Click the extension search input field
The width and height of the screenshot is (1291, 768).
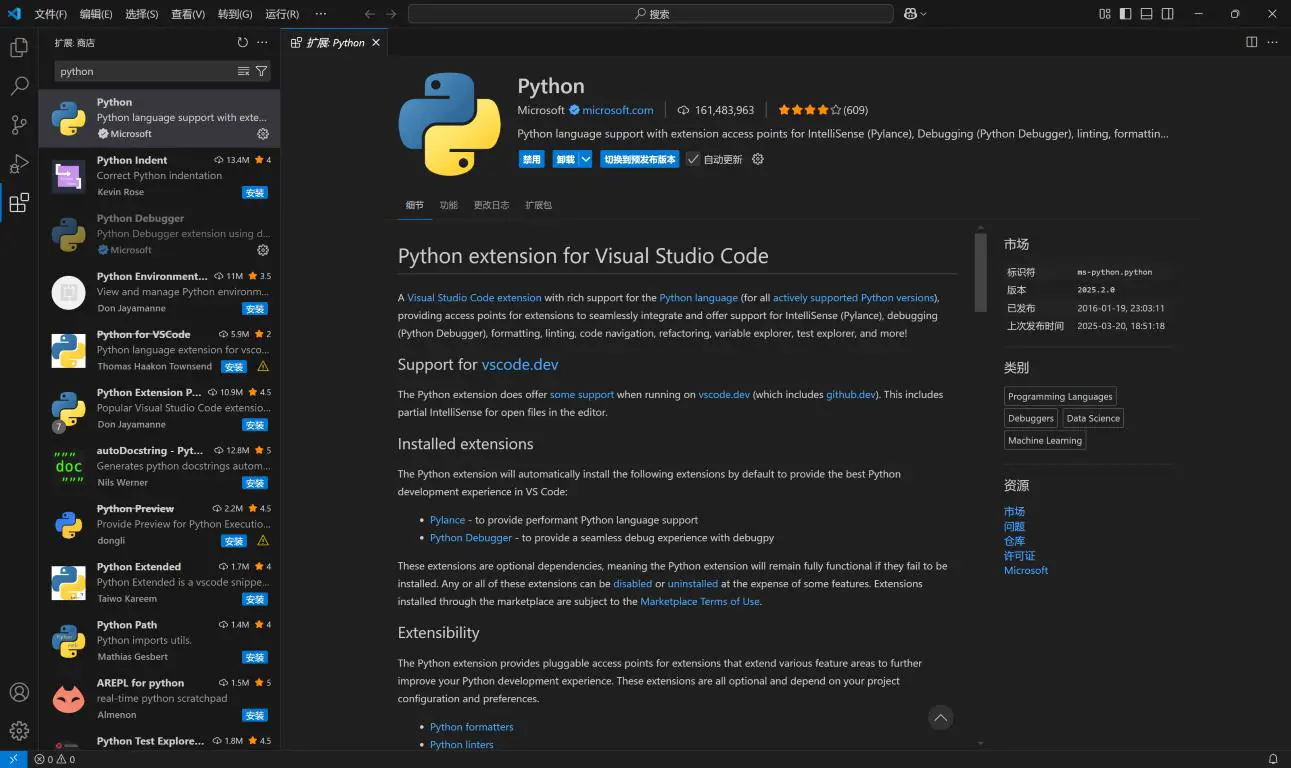point(145,71)
